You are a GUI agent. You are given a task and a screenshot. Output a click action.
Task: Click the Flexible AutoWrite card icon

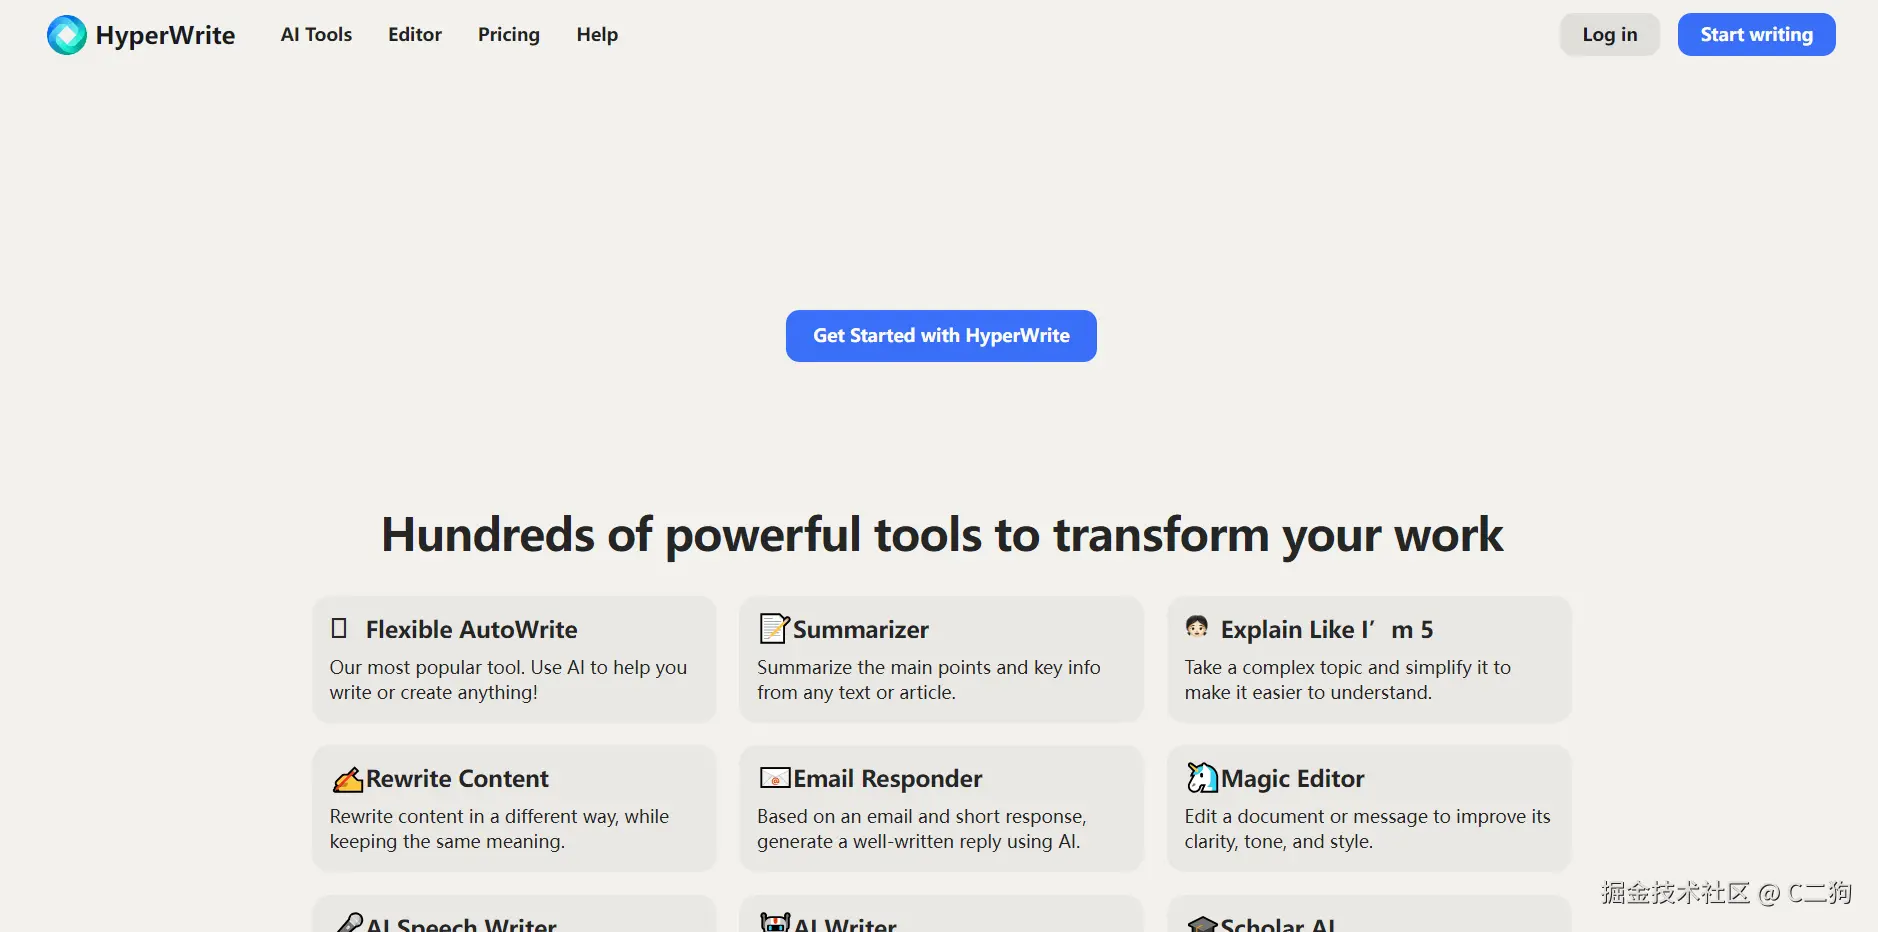[339, 629]
